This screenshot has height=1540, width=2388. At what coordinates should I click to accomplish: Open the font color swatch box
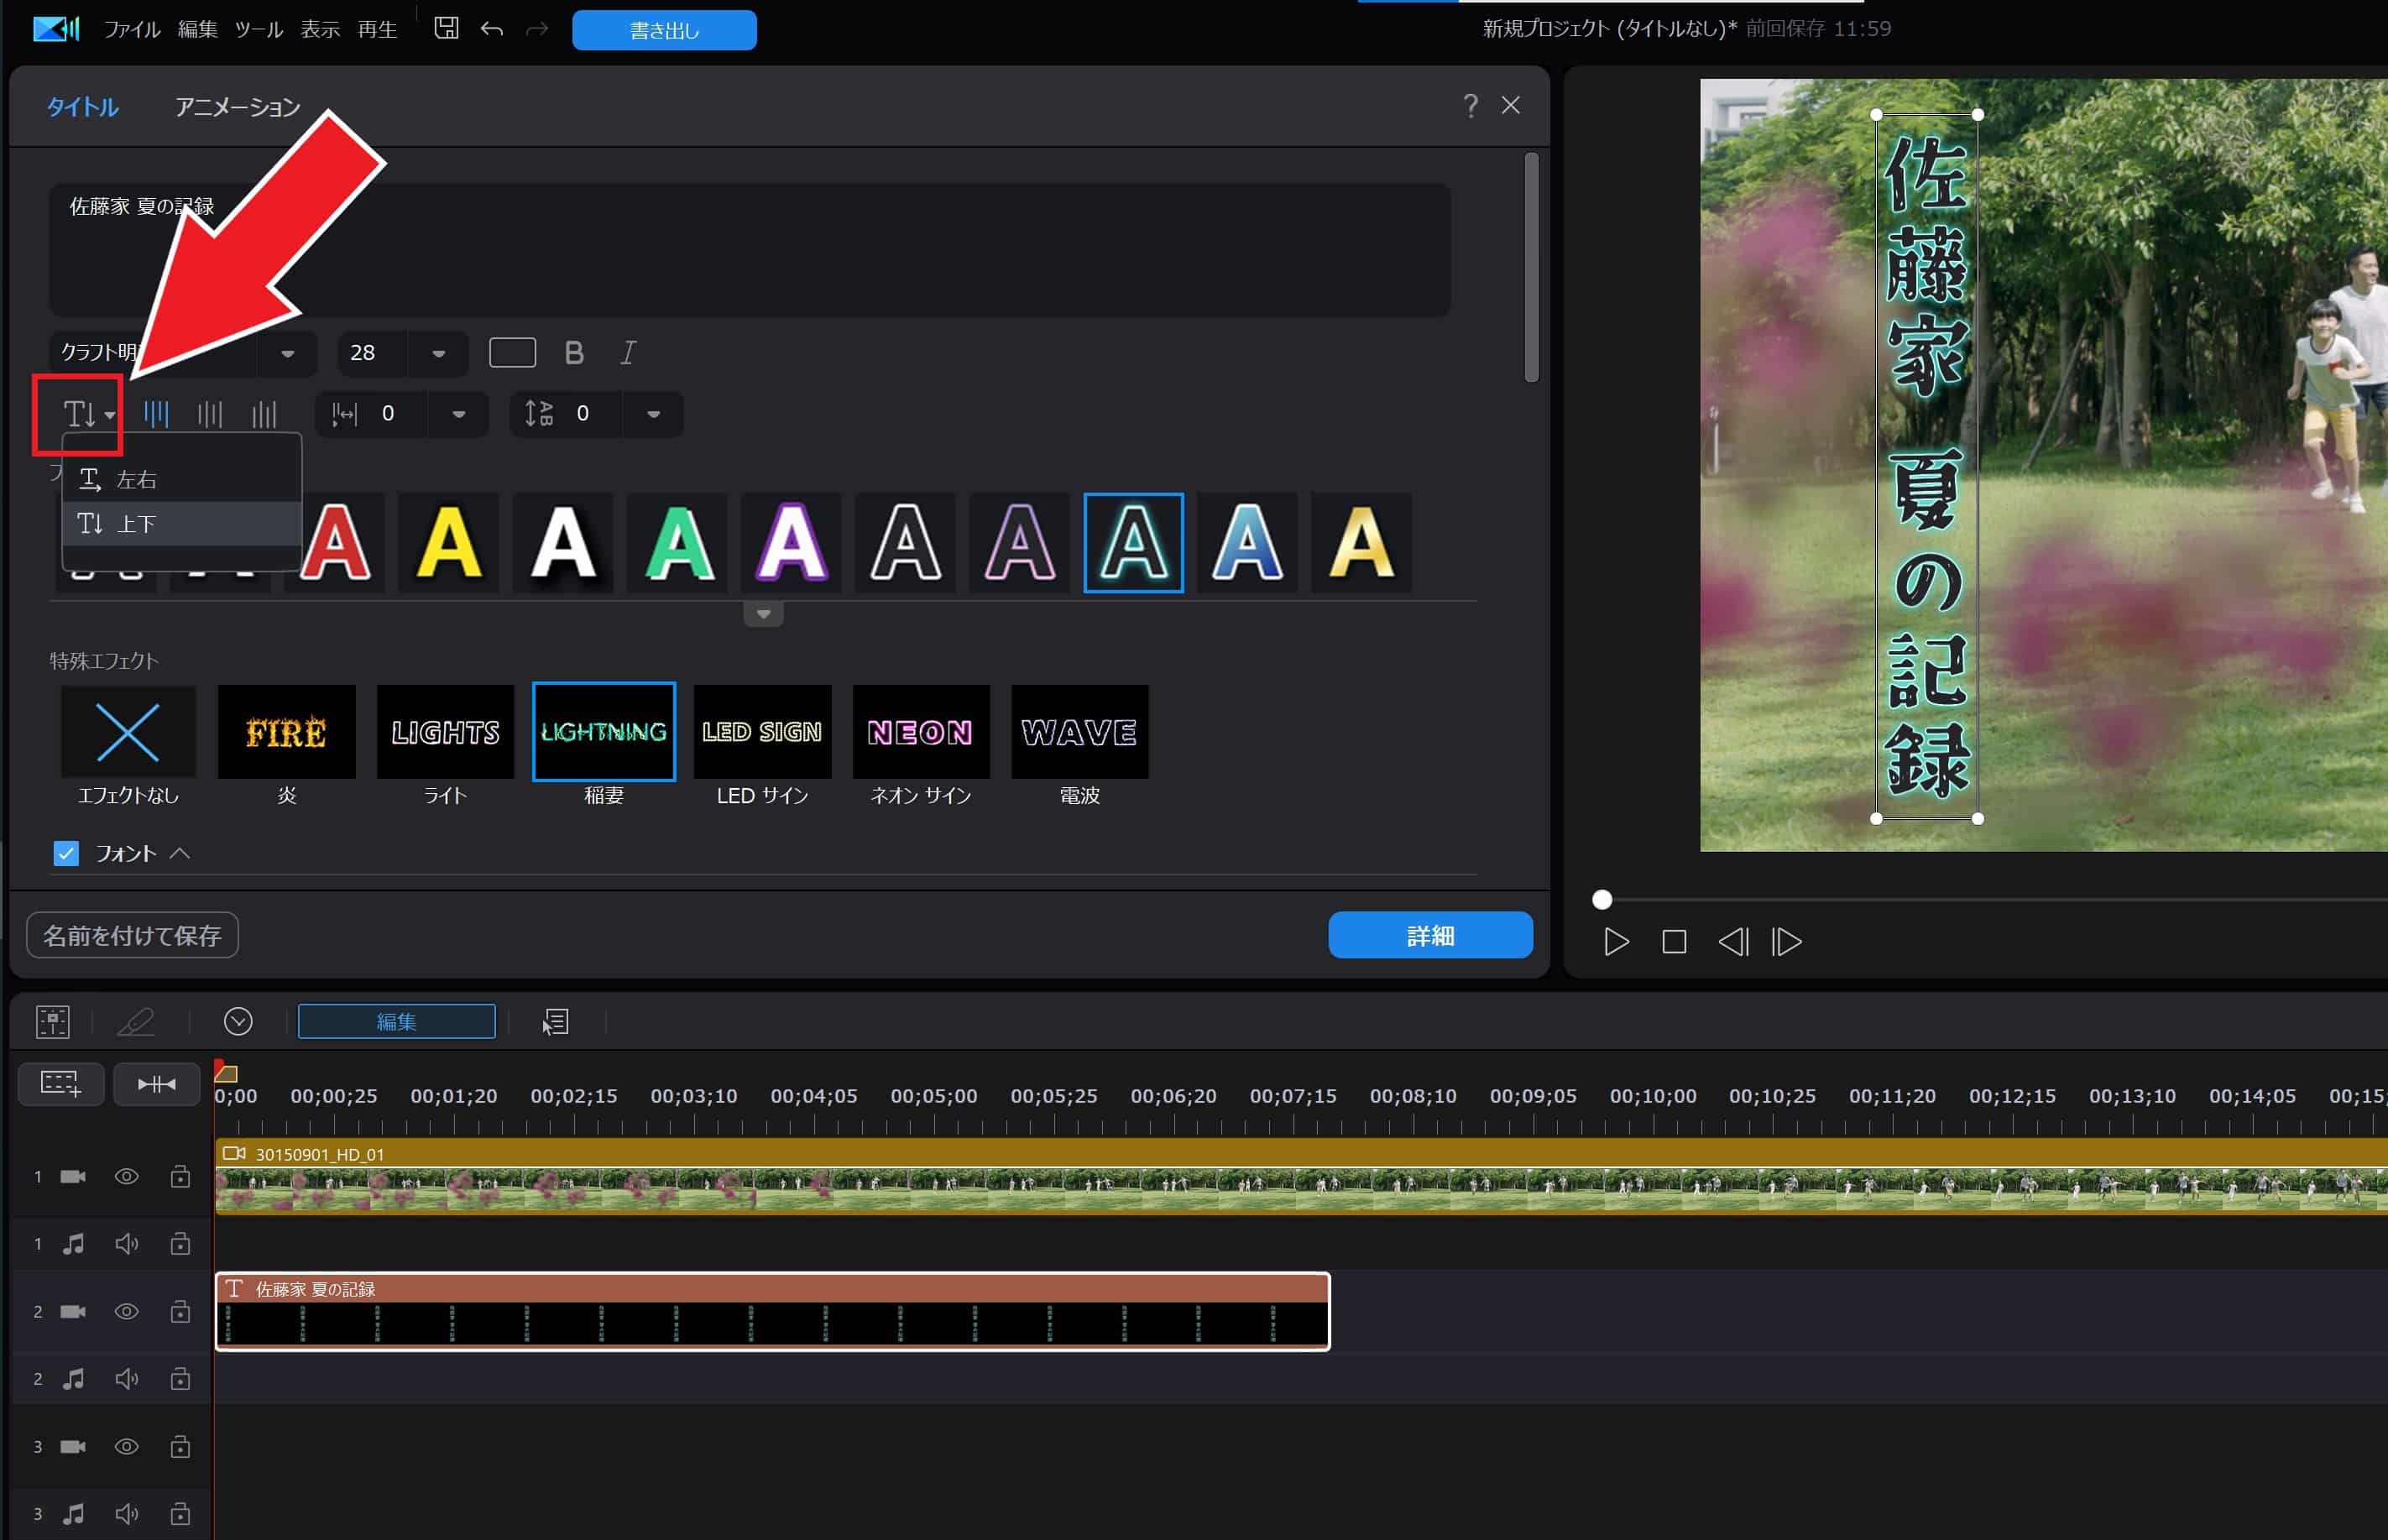tap(512, 353)
